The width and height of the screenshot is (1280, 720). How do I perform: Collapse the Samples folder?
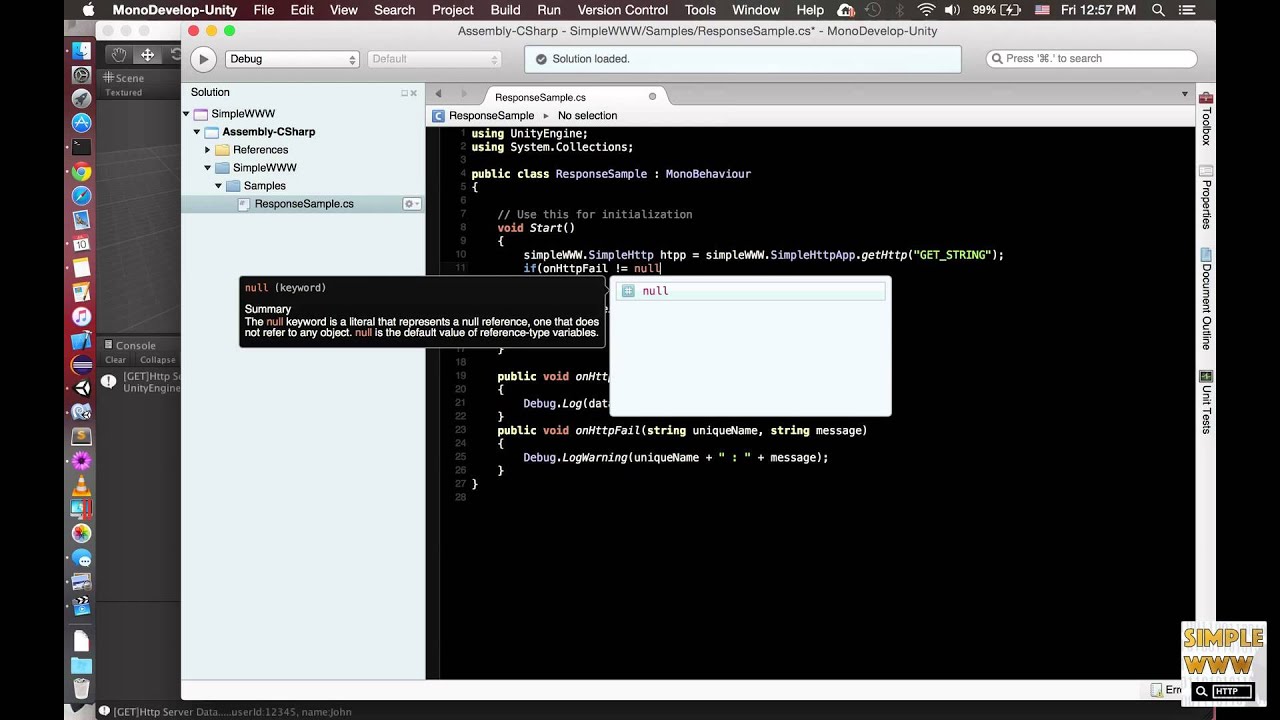[x=219, y=186]
